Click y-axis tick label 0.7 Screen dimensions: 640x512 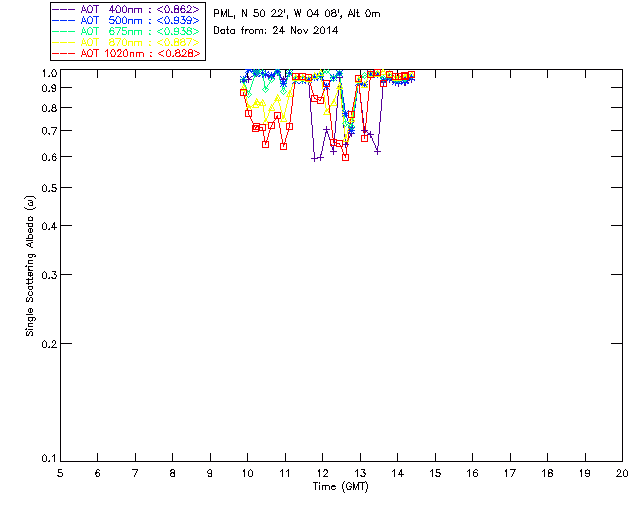tap(49, 131)
